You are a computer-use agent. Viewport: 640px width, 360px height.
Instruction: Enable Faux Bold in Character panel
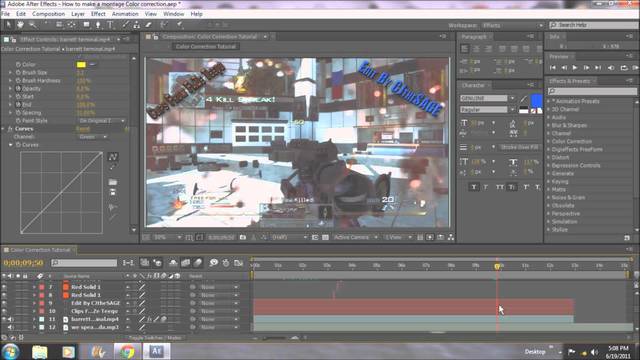pyautogui.click(x=474, y=187)
